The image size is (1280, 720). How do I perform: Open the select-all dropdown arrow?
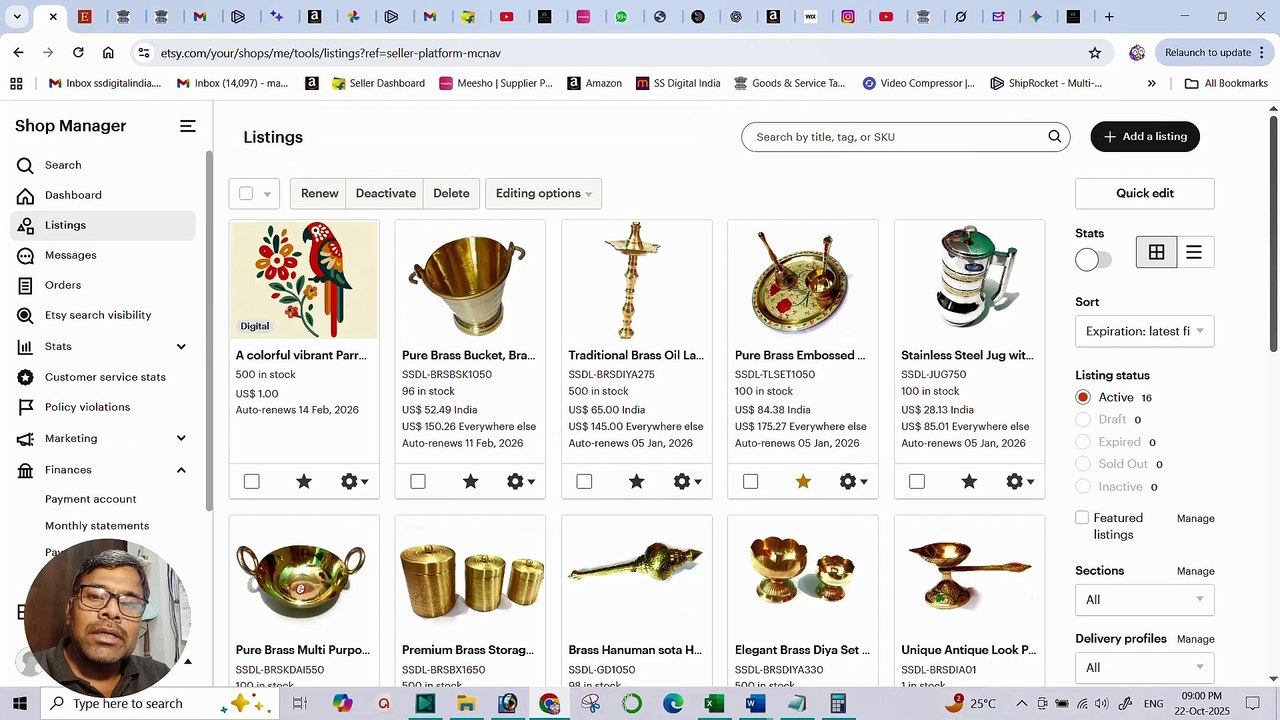click(267, 194)
